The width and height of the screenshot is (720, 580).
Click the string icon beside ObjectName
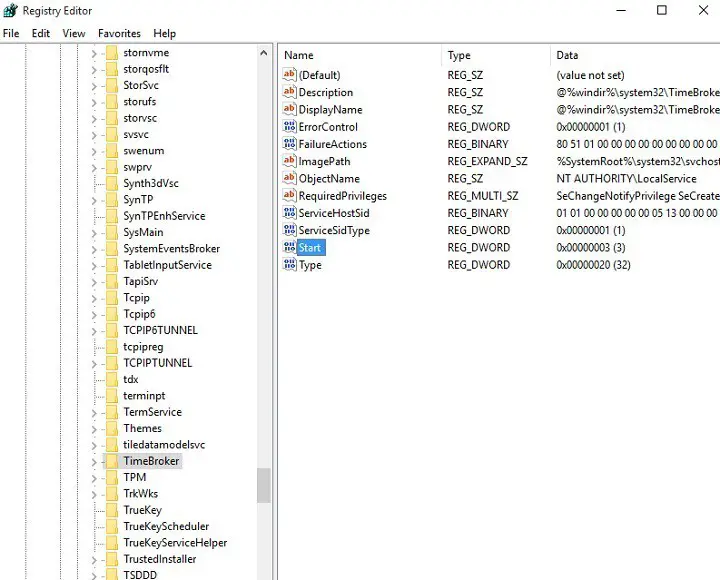coord(289,178)
